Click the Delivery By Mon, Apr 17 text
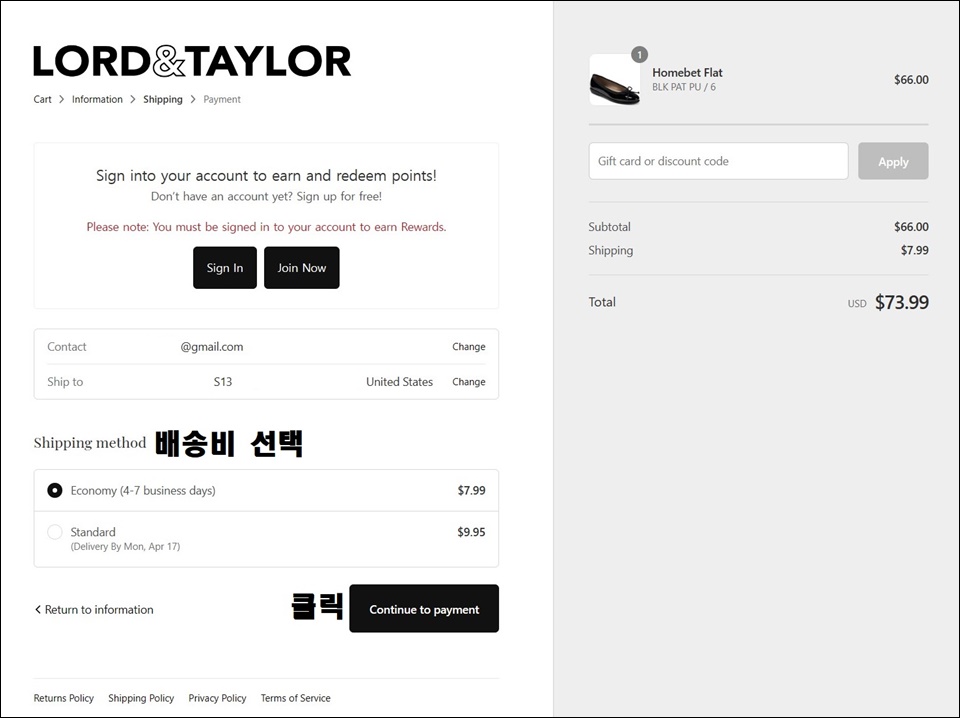 point(126,546)
